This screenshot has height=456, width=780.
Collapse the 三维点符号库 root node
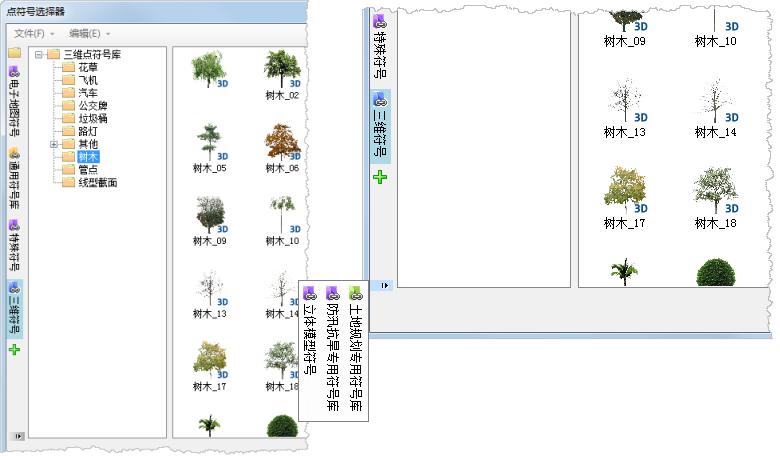coord(39,54)
